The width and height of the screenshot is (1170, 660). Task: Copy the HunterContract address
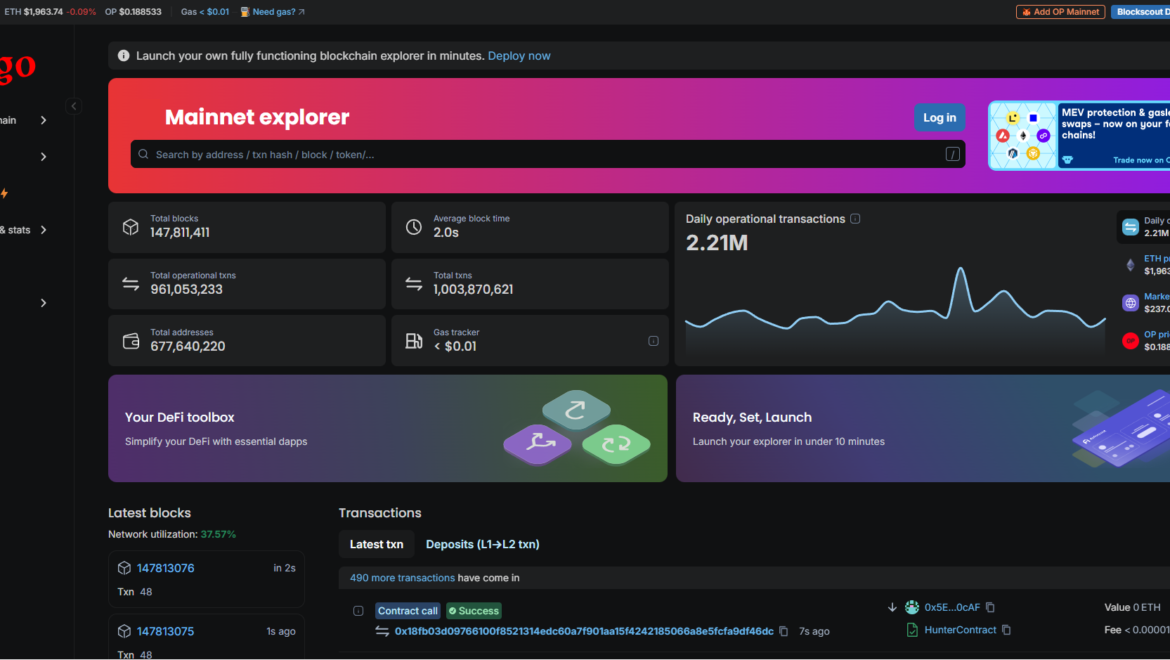pyautogui.click(x=1007, y=630)
